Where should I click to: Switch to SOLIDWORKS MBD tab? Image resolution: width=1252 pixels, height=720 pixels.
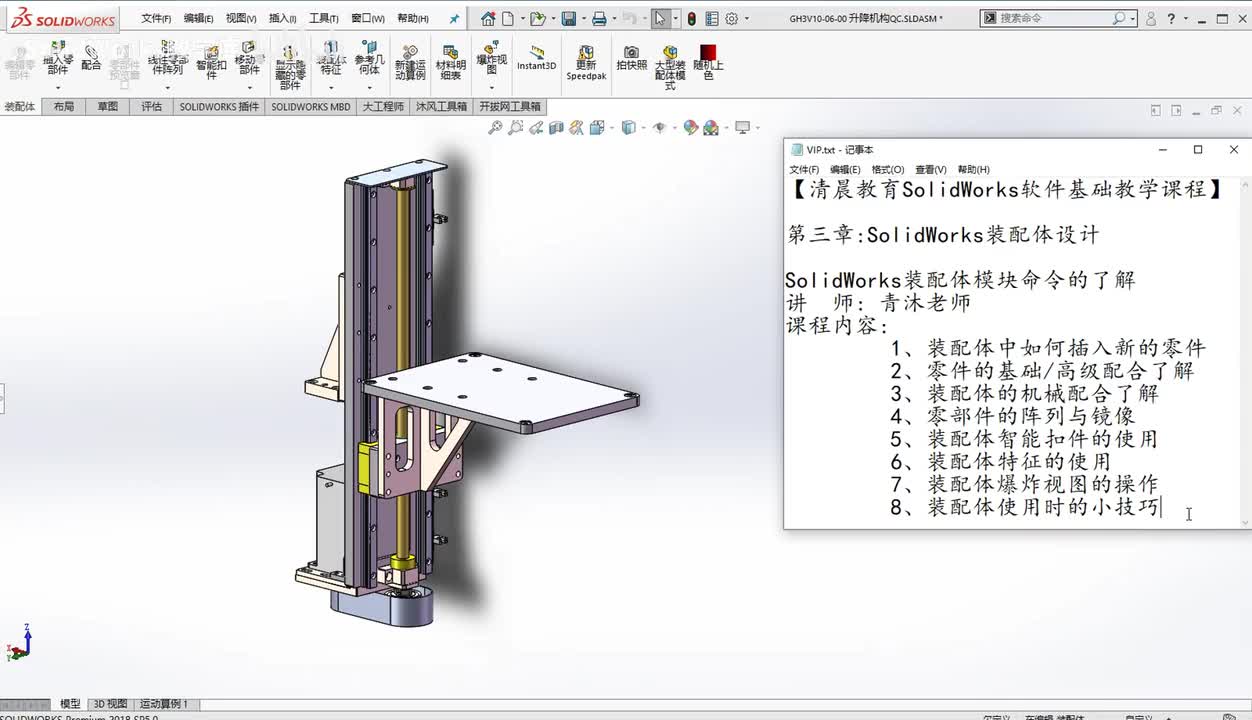[x=311, y=106]
